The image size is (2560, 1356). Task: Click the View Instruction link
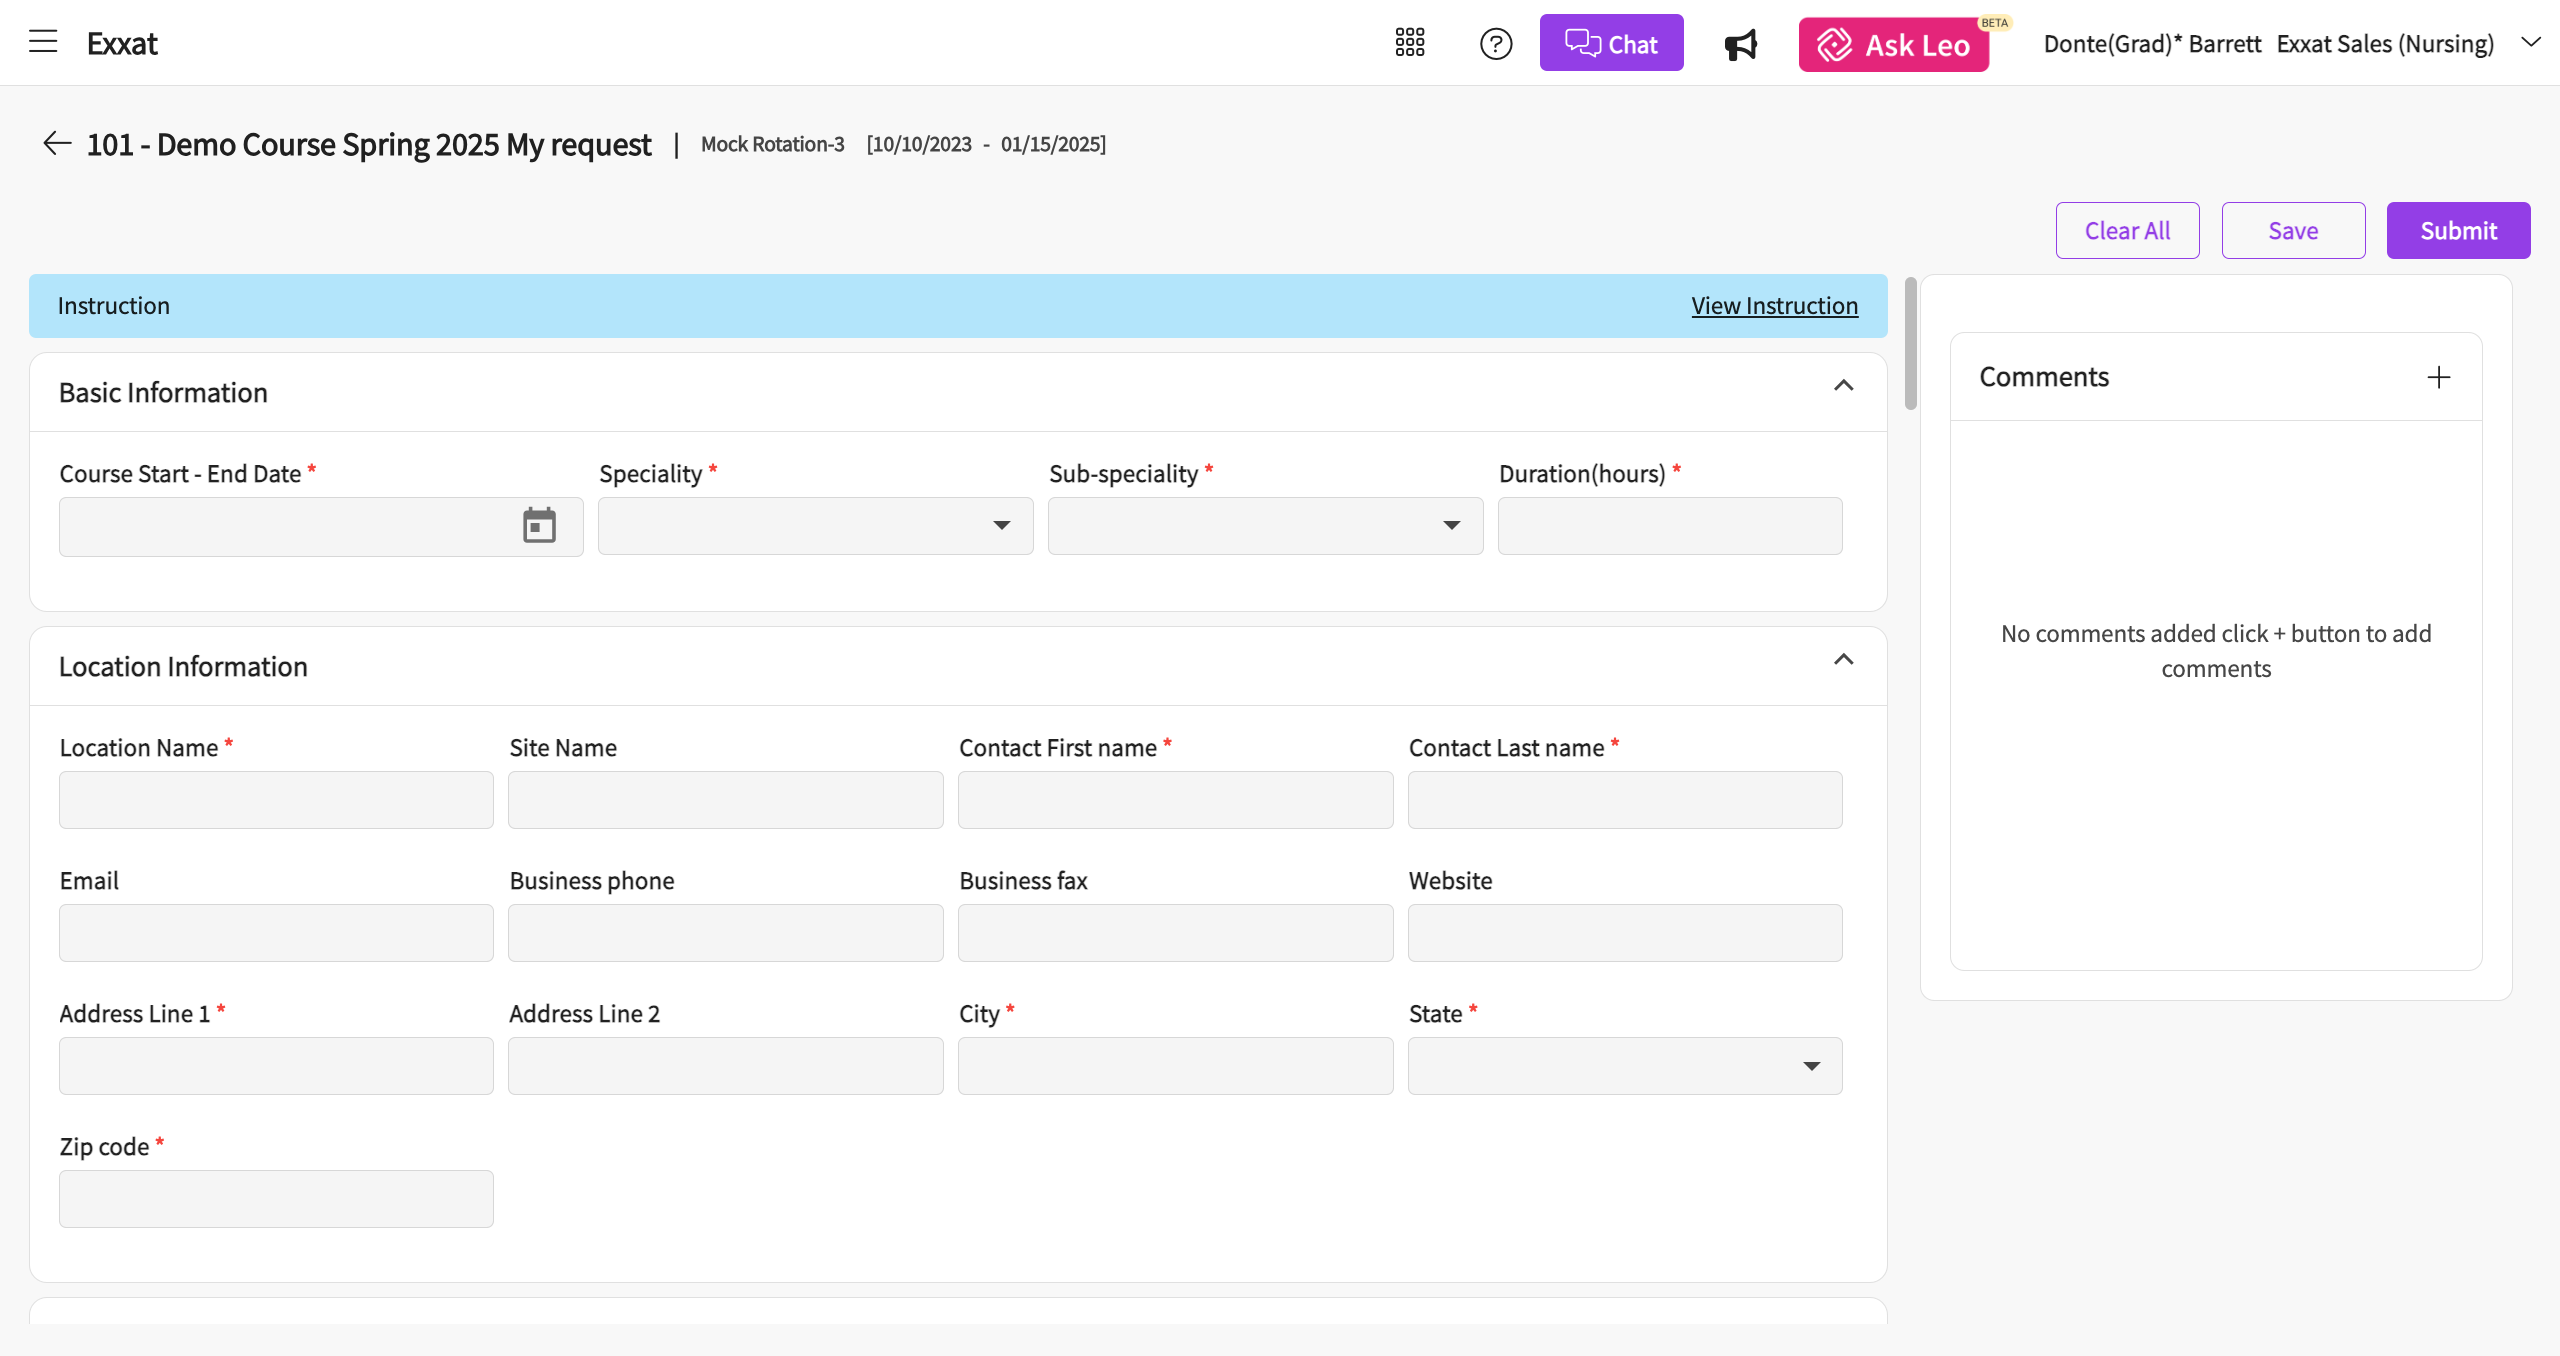1774,306
